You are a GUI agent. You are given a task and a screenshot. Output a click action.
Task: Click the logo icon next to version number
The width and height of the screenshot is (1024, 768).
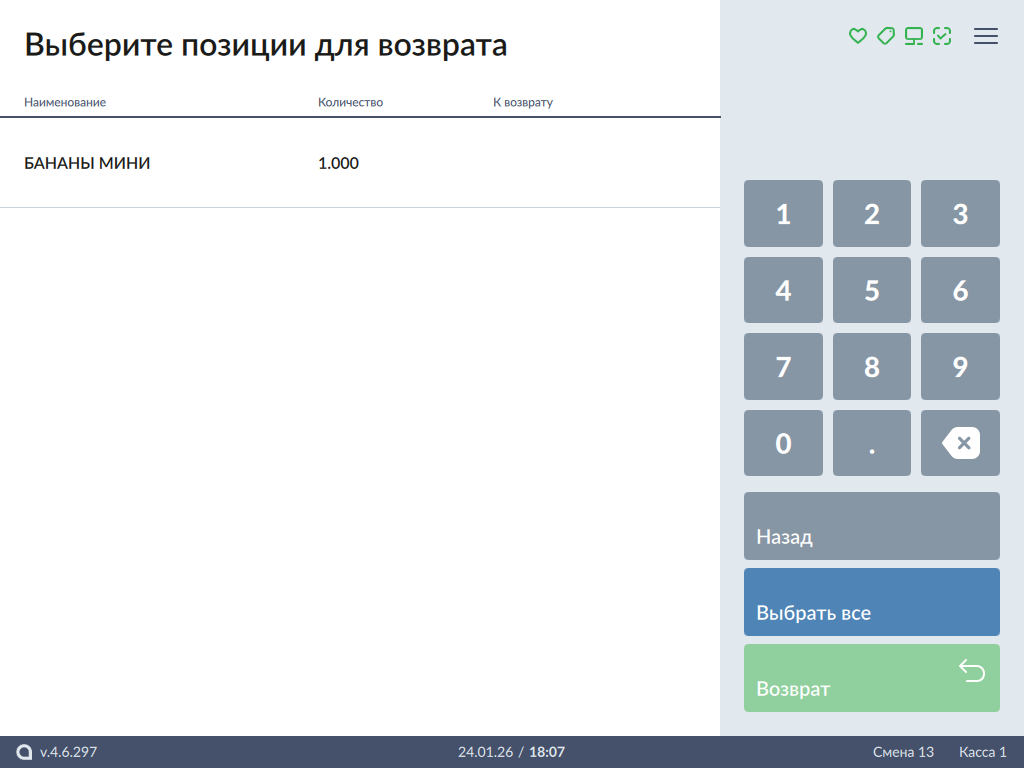coord(25,752)
